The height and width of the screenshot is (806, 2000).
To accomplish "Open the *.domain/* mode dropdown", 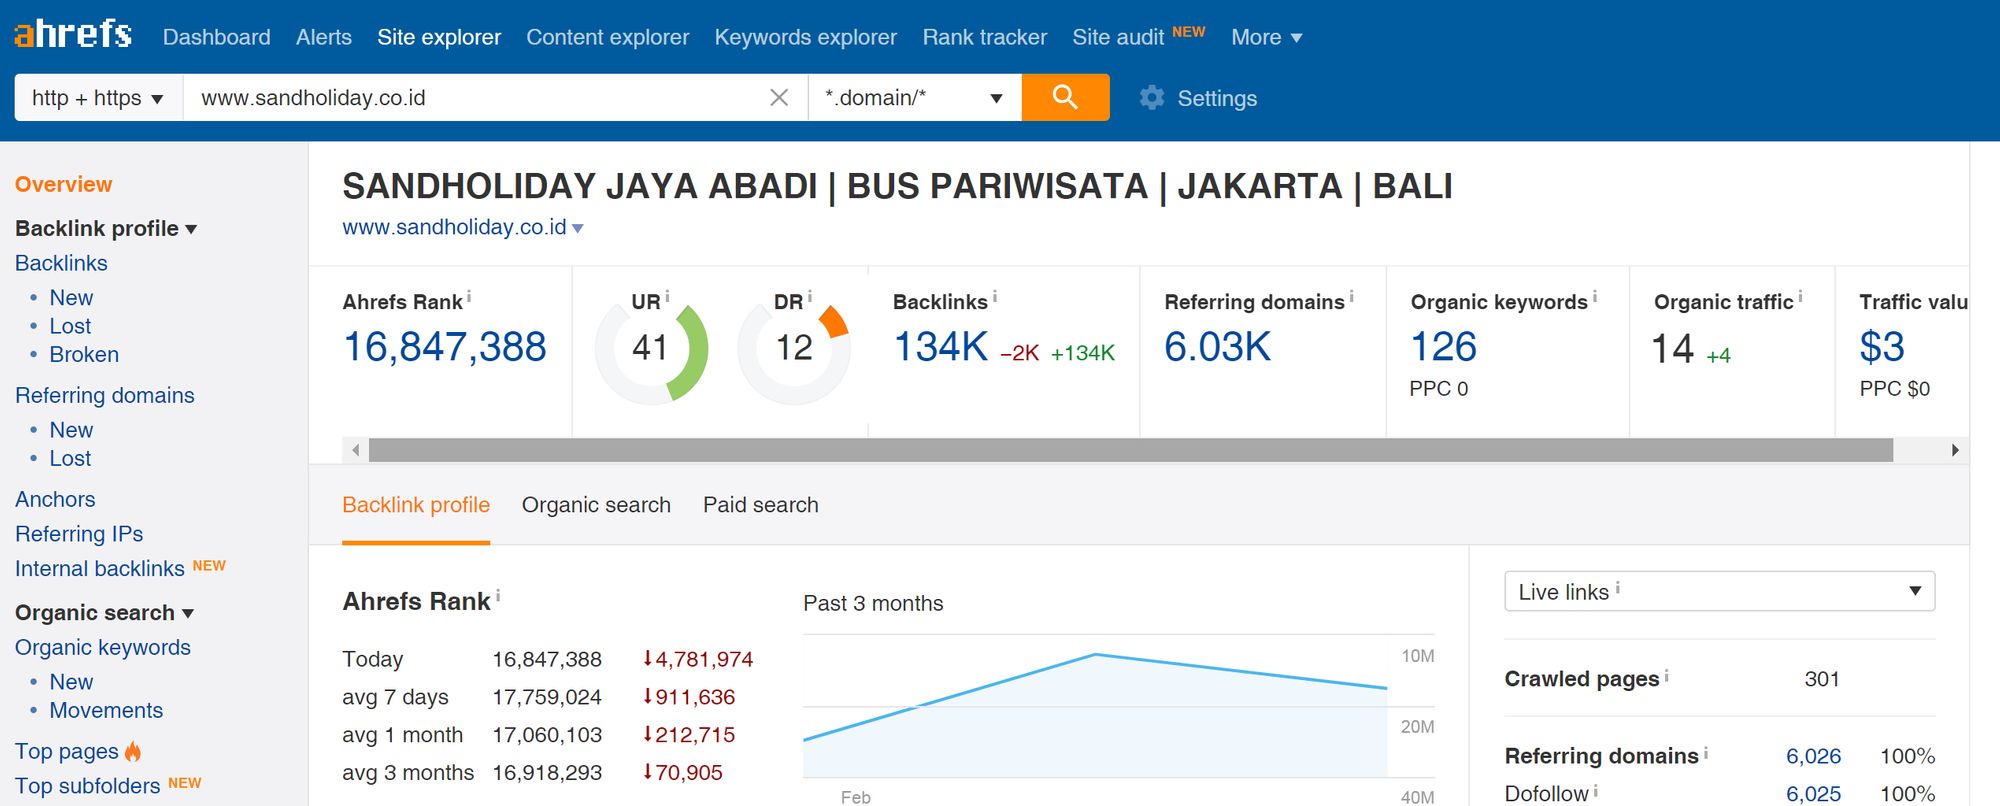I will (x=914, y=98).
